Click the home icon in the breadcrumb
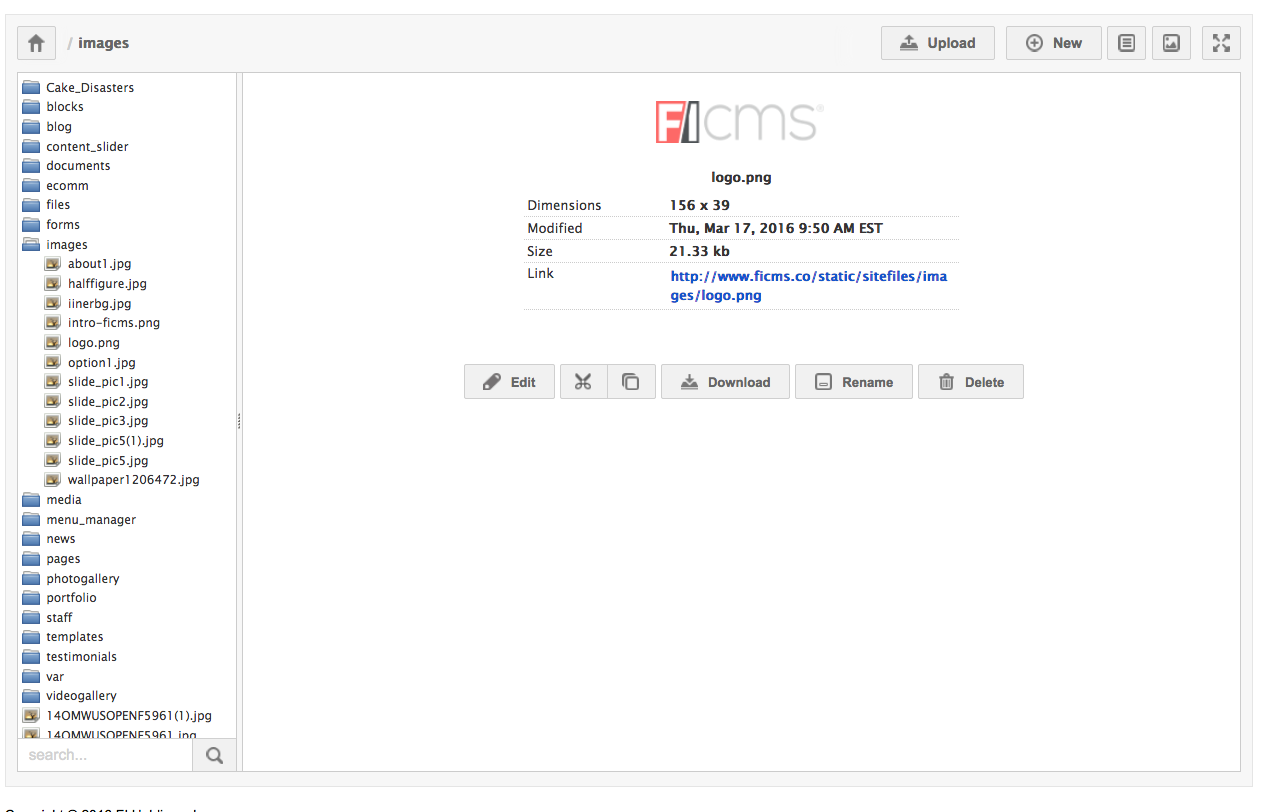Screen dimensions: 1270x812 coord(36,43)
